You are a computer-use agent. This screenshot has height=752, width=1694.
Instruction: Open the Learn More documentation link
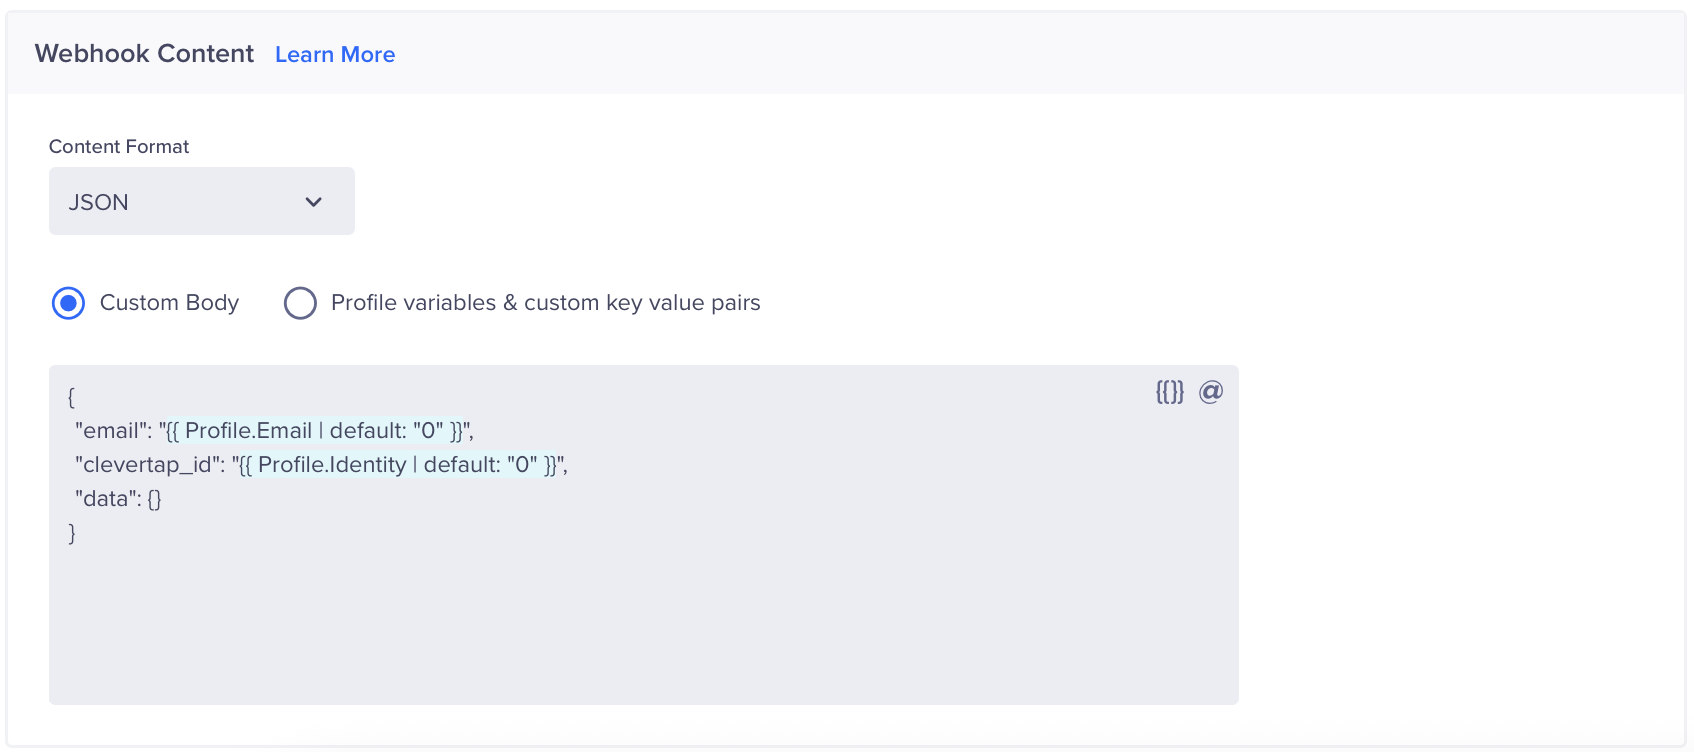coord(334,54)
